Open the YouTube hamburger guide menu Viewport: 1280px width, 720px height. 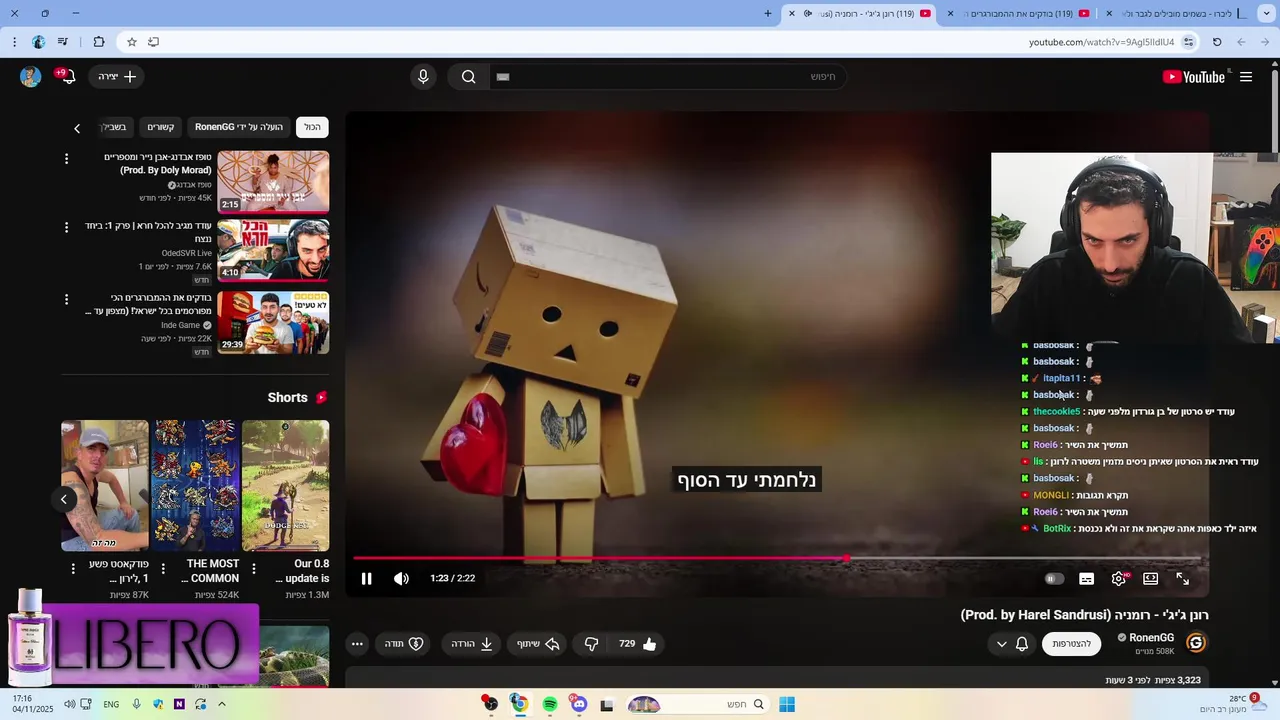[1246, 77]
